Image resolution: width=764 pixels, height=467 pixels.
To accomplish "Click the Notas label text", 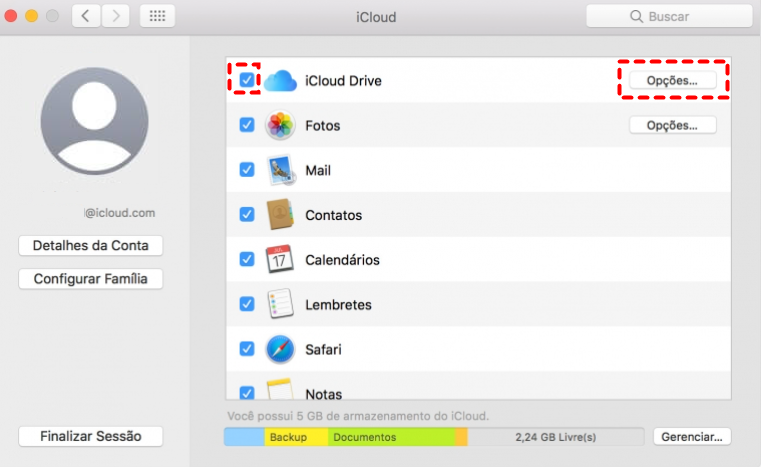I will [x=324, y=394].
